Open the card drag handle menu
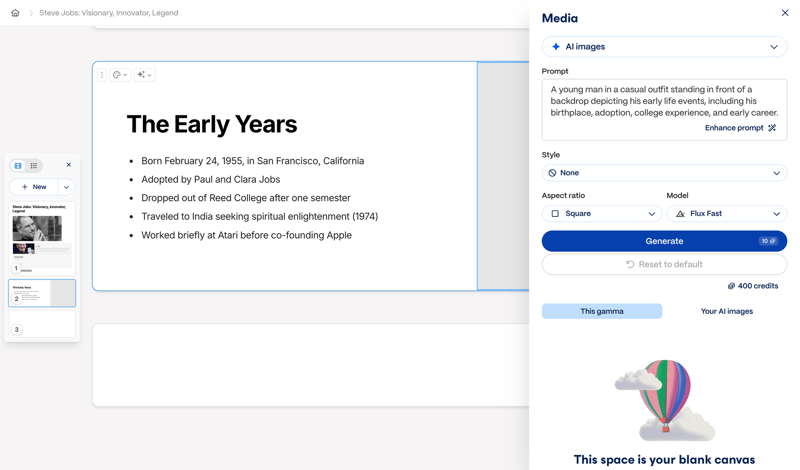Screen dimensions: 800x470 tap(102, 75)
